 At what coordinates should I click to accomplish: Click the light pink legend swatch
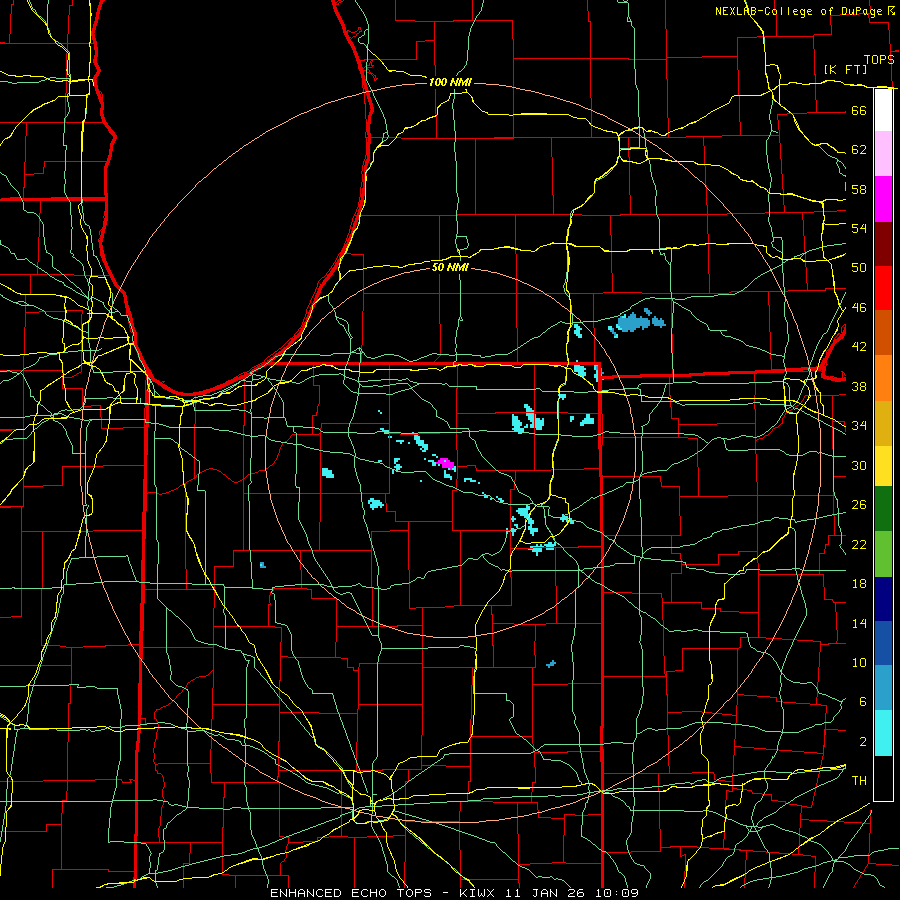pyautogui.click(x=883, y=154)
